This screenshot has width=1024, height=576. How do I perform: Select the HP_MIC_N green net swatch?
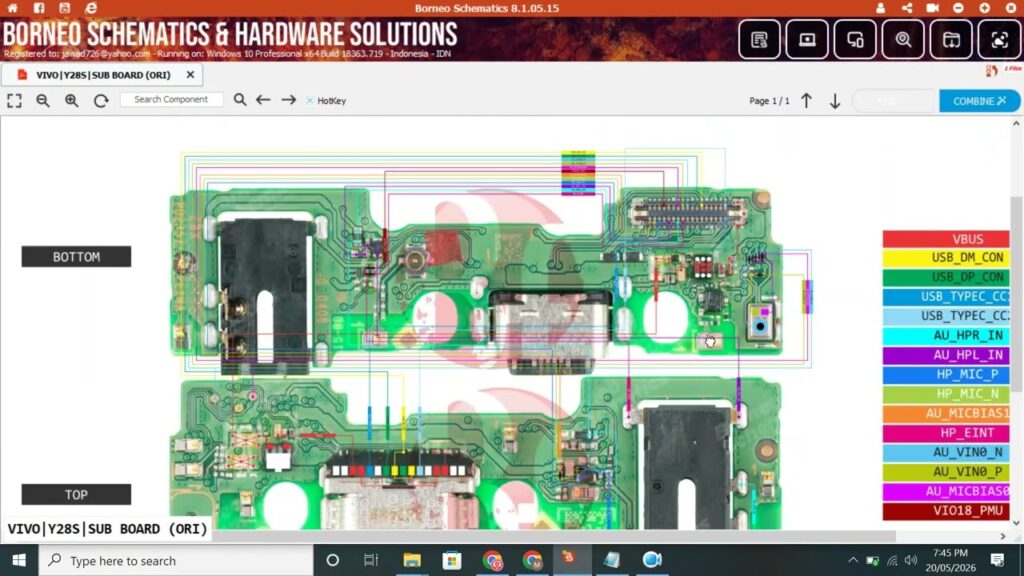tap(946, 394)
